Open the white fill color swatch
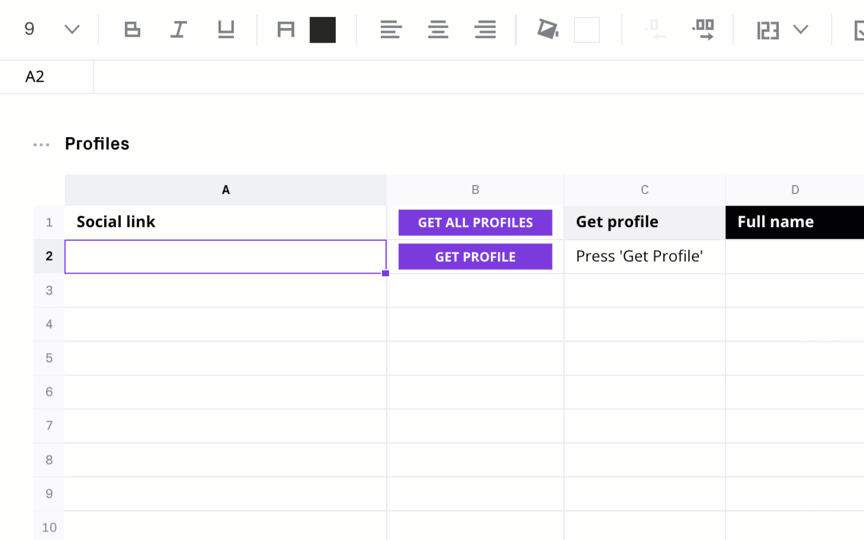864x540 pixels. (587, 30)
